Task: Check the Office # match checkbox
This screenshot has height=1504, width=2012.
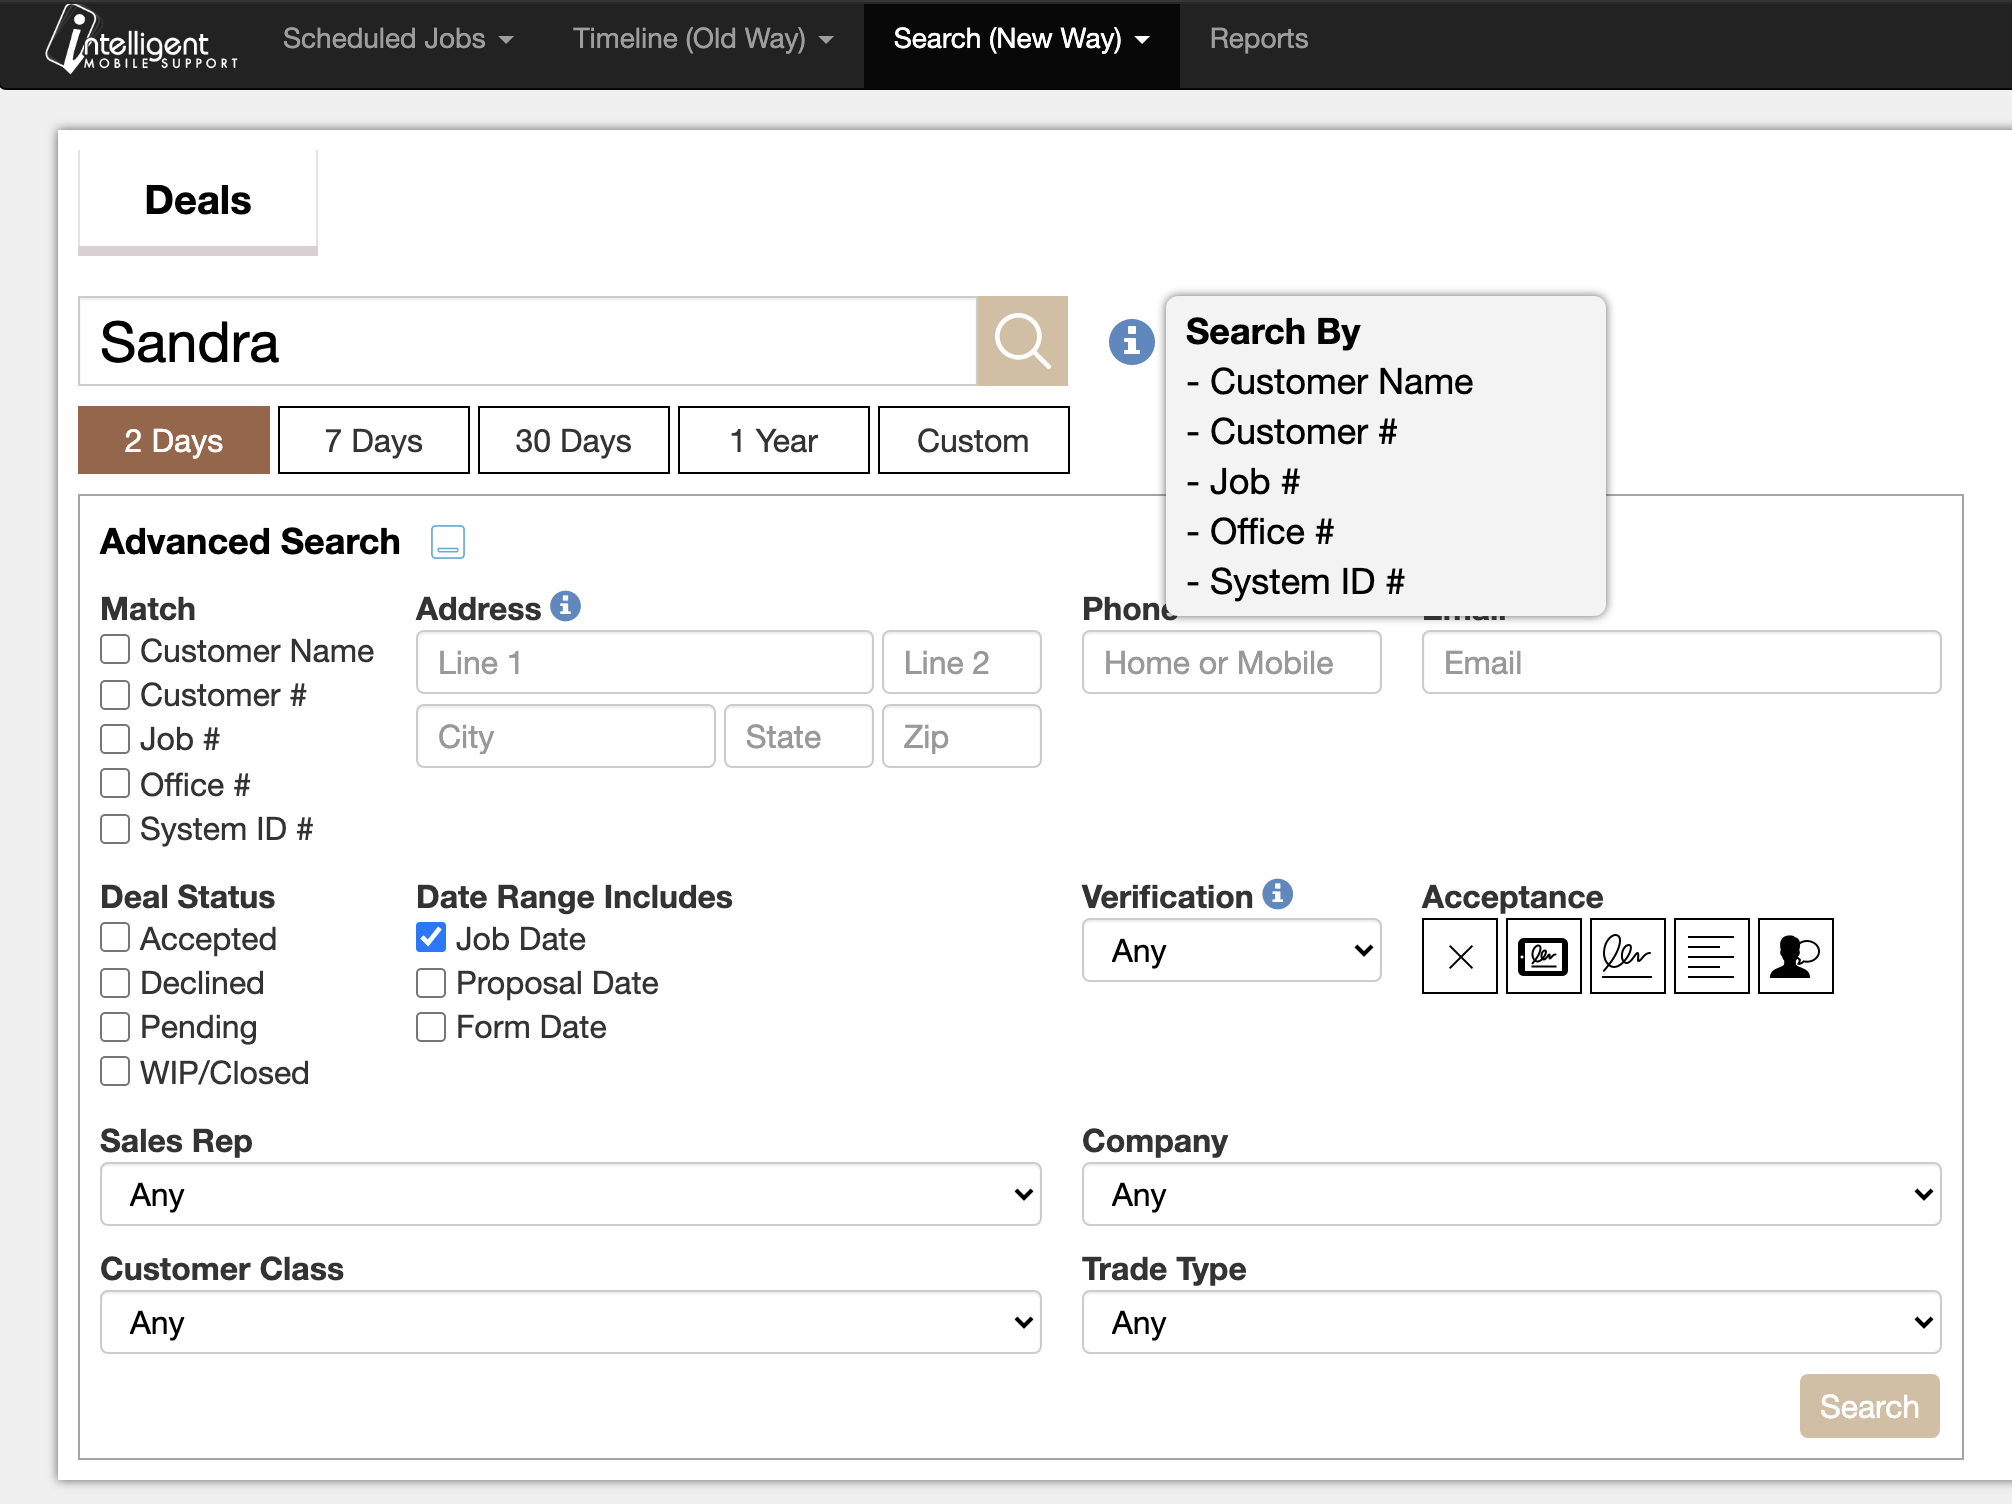Action: 115,783
